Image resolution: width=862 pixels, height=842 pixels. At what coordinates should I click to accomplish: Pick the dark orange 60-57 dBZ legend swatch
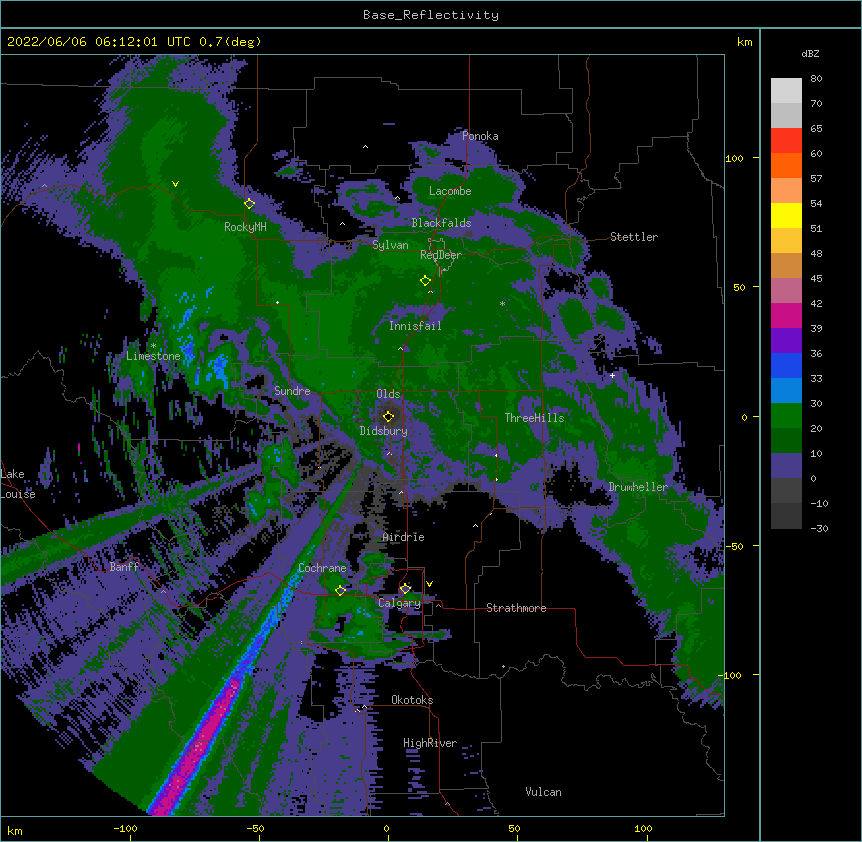[x=786, y=165]
